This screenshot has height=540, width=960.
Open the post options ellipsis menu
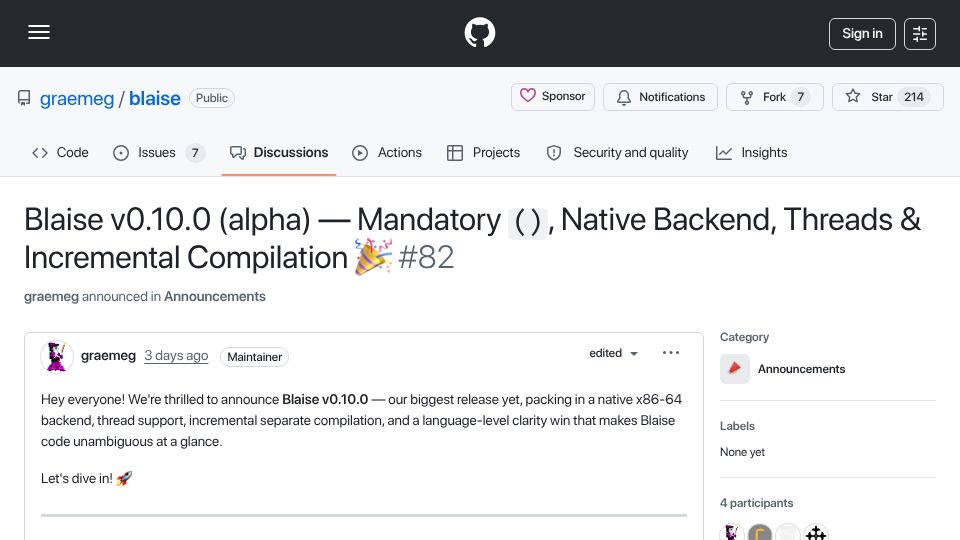(671, 353)
